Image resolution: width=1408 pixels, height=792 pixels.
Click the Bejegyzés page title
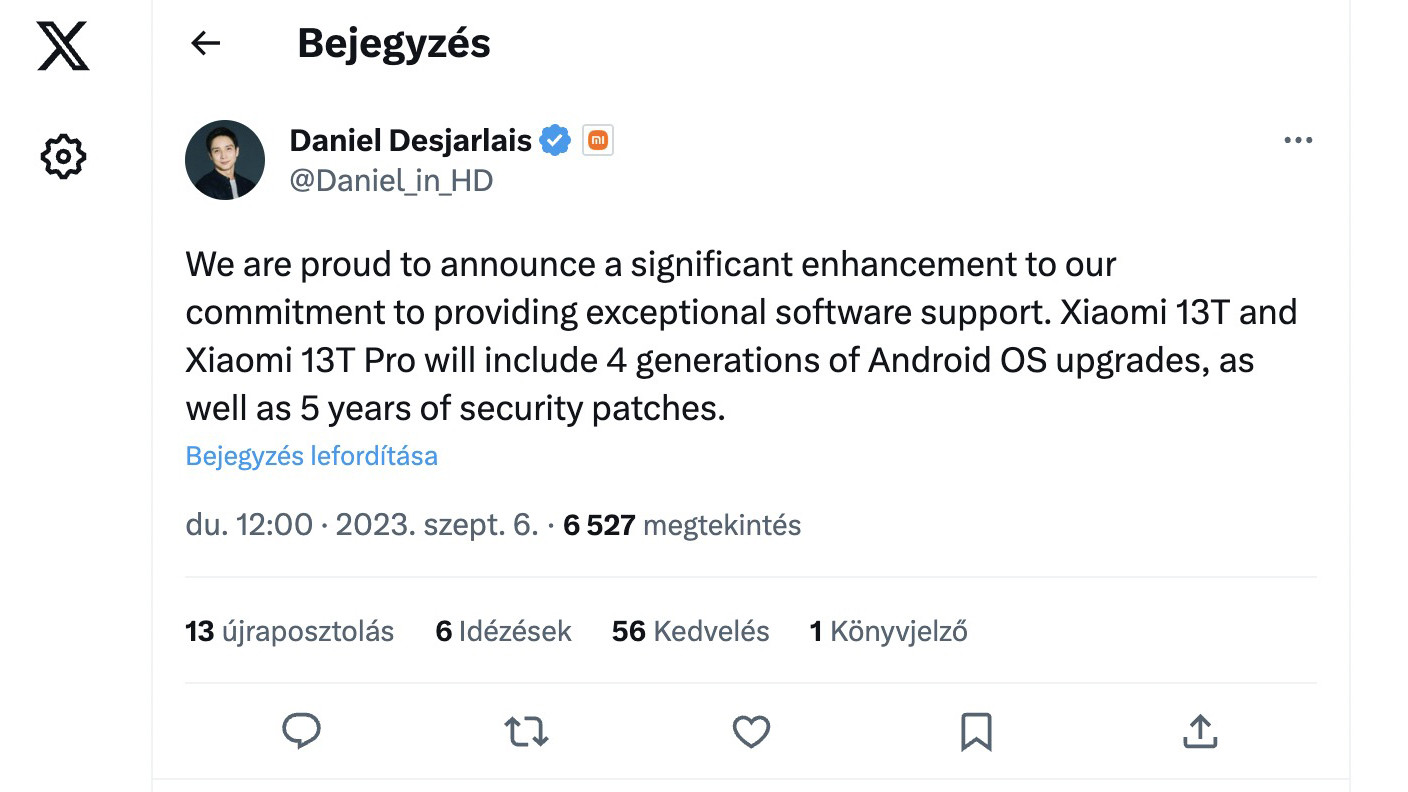393,43
